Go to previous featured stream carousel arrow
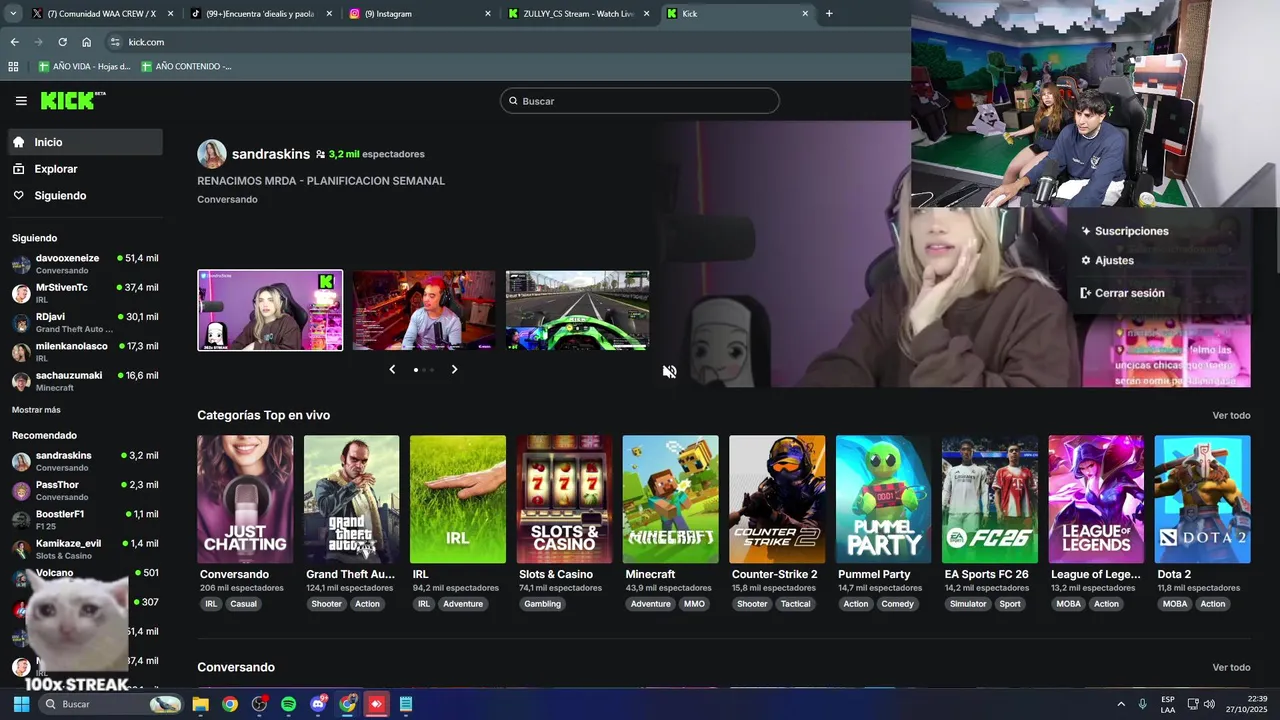 392,369
